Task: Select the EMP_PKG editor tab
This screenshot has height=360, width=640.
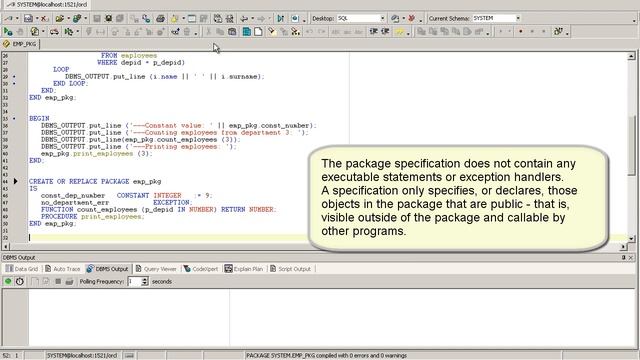Action: click(x=20, y=44)
